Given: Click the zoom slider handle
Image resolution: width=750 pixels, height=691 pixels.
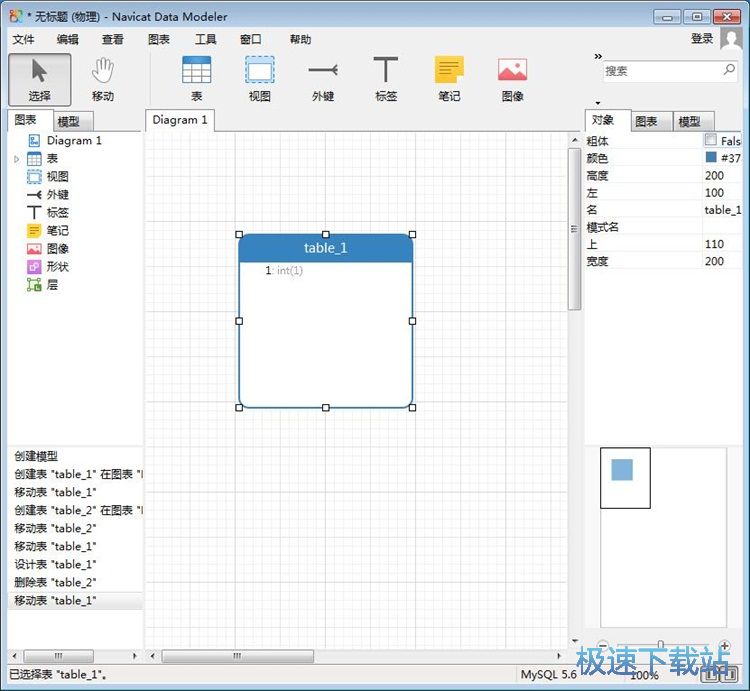Looking at the screenshot, I should click(661, 645).
